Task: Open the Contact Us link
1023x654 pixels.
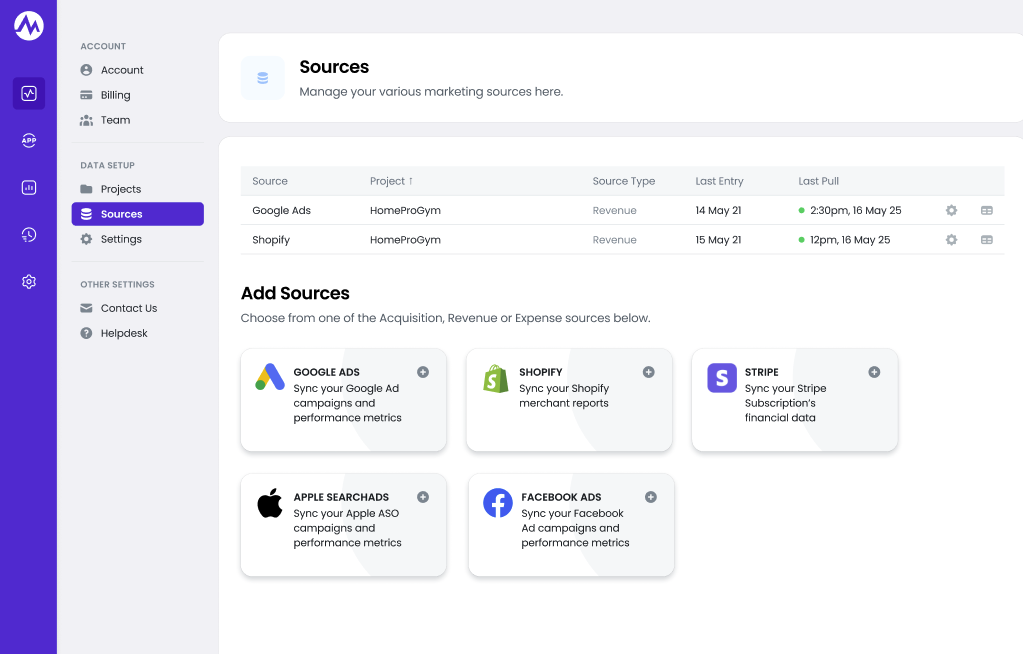Action: (138, 308)
